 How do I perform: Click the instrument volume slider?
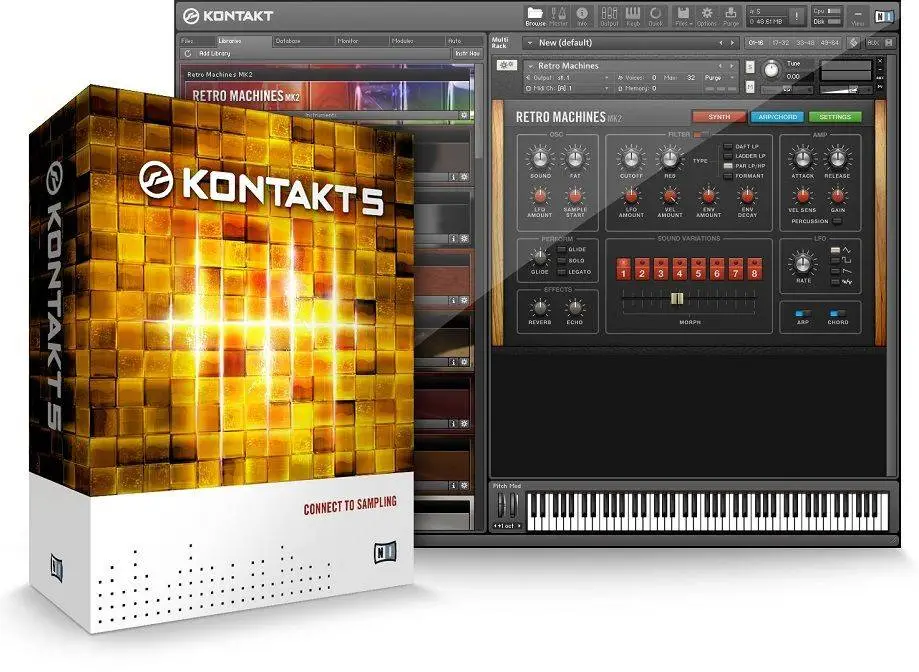click(845, 89)
